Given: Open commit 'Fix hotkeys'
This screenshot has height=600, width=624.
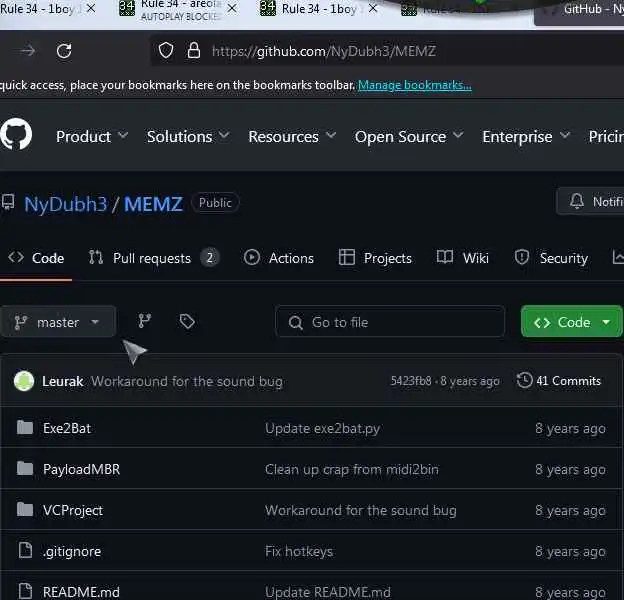Looking at the screenshot, I should click(x=299, y=551).
